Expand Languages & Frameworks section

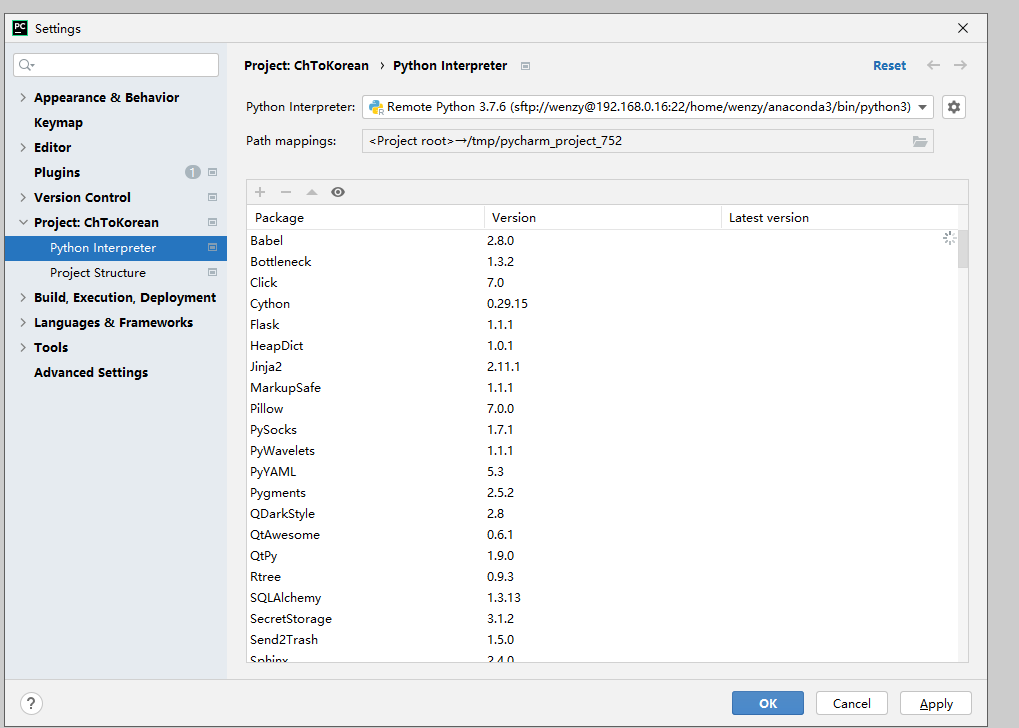(23, 322)
